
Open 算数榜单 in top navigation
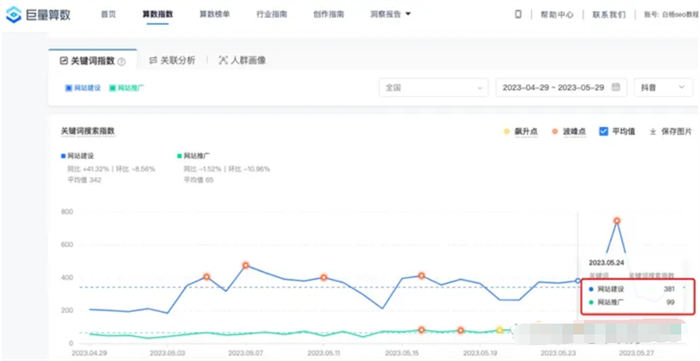coord(215,14)
